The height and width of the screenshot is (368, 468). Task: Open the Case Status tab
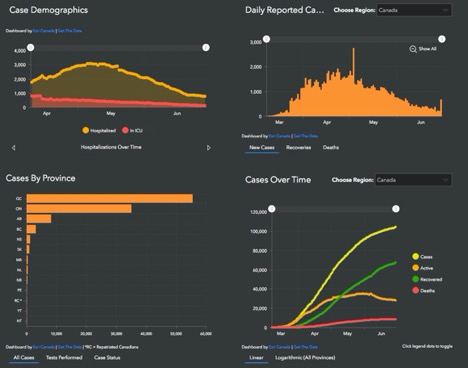(107, 358)
